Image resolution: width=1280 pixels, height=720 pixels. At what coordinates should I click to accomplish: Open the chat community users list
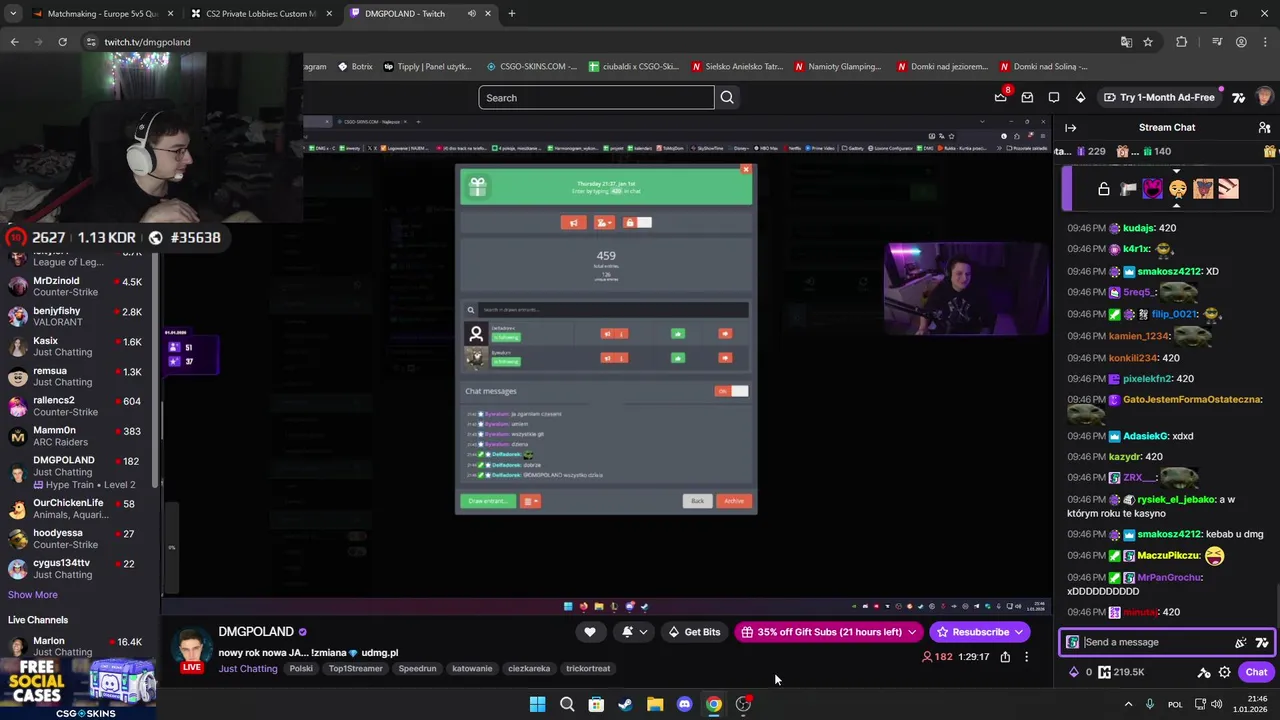click(1264, 128)
